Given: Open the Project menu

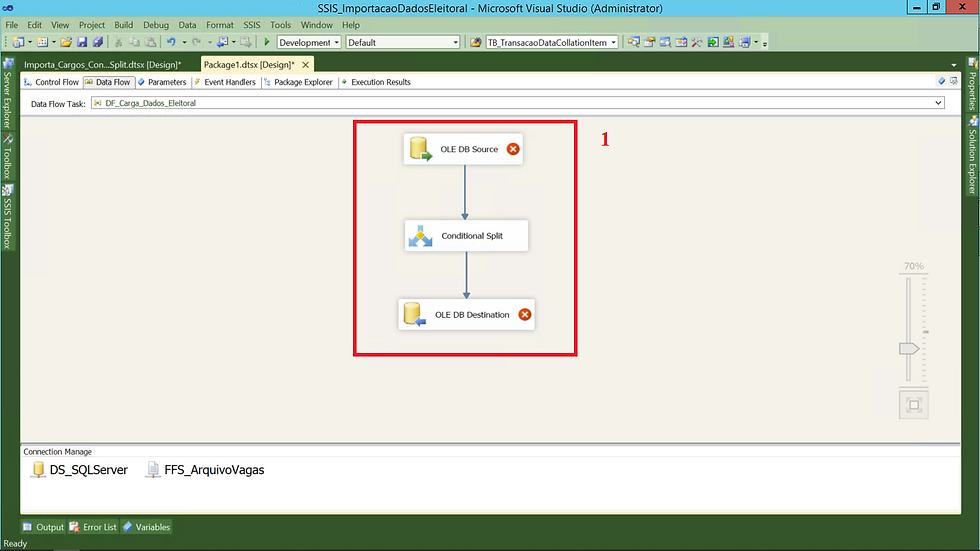Looking at the screenshot, I should click(92, 25).
